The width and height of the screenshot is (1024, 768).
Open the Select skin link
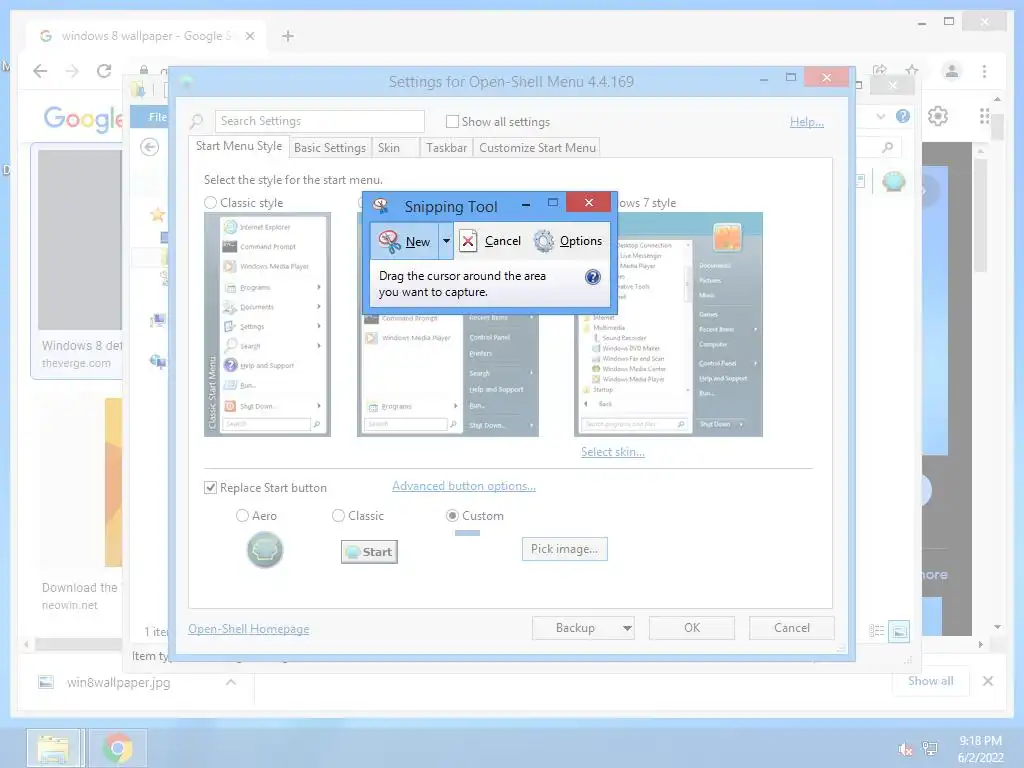613,452
